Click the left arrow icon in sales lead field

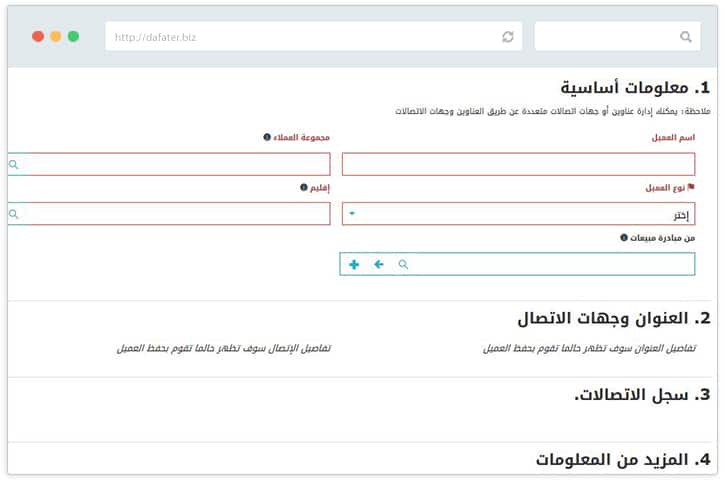point(379,264)
